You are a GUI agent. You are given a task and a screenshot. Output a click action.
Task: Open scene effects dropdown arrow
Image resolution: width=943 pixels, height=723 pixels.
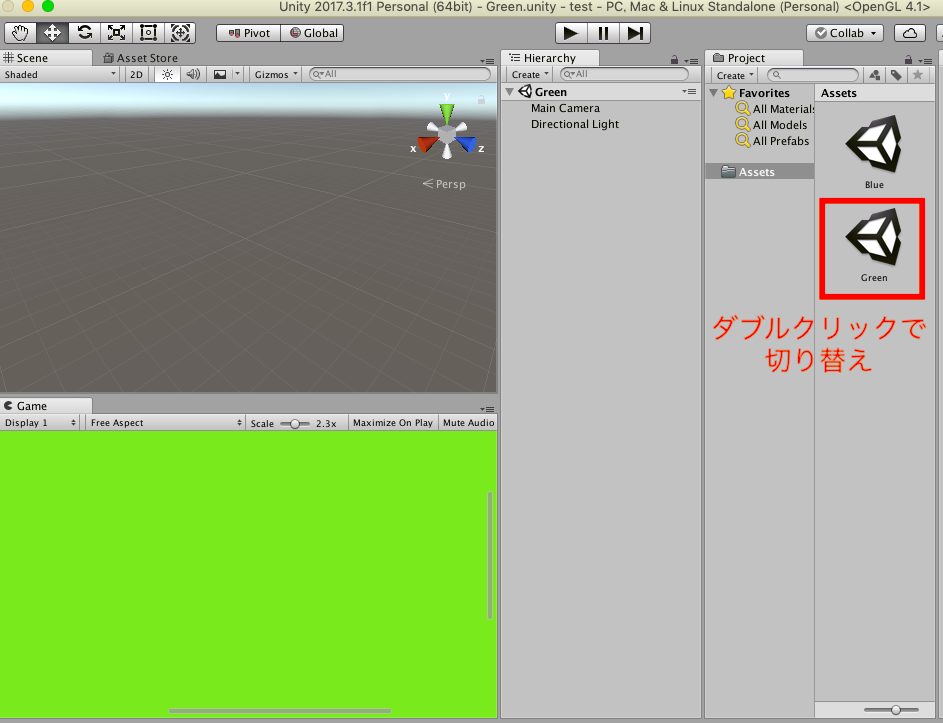coord(238,75)
